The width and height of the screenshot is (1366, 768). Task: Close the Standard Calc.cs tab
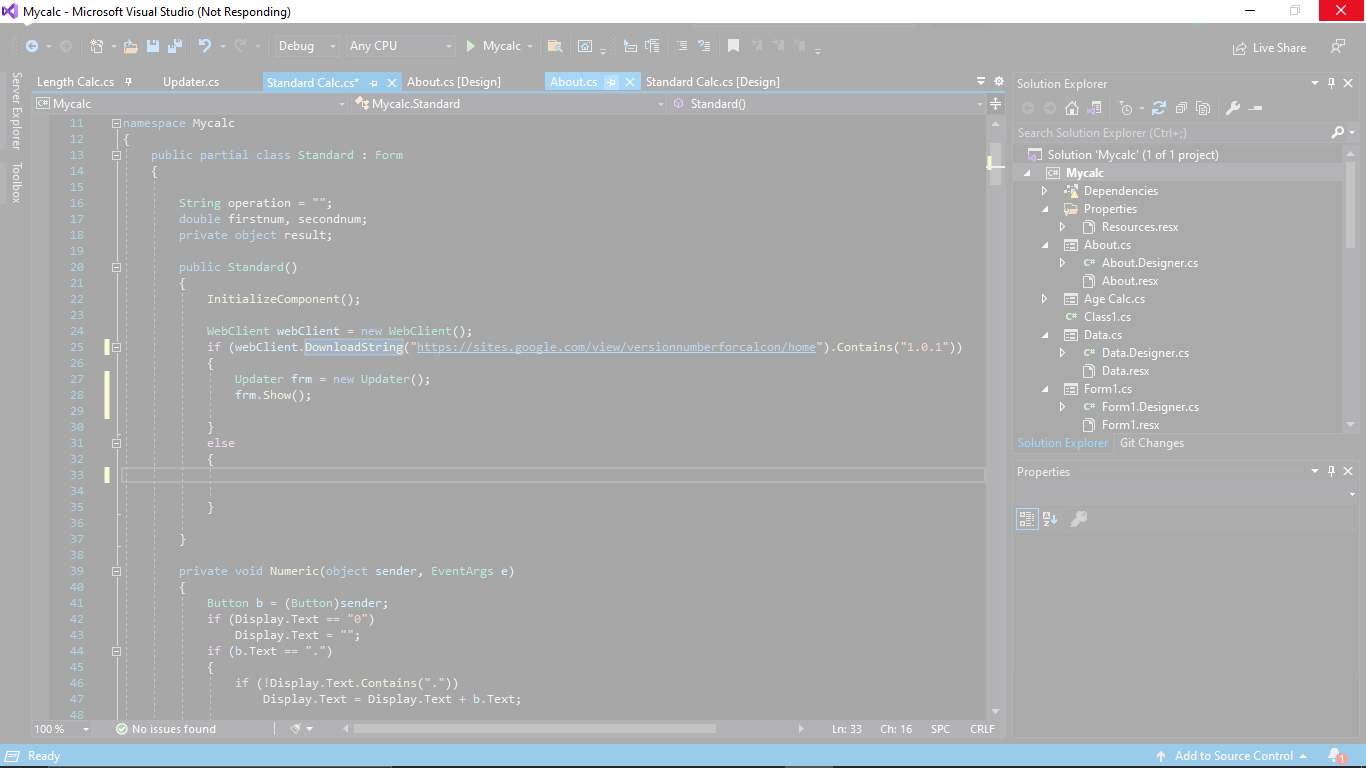pos(392,82)
